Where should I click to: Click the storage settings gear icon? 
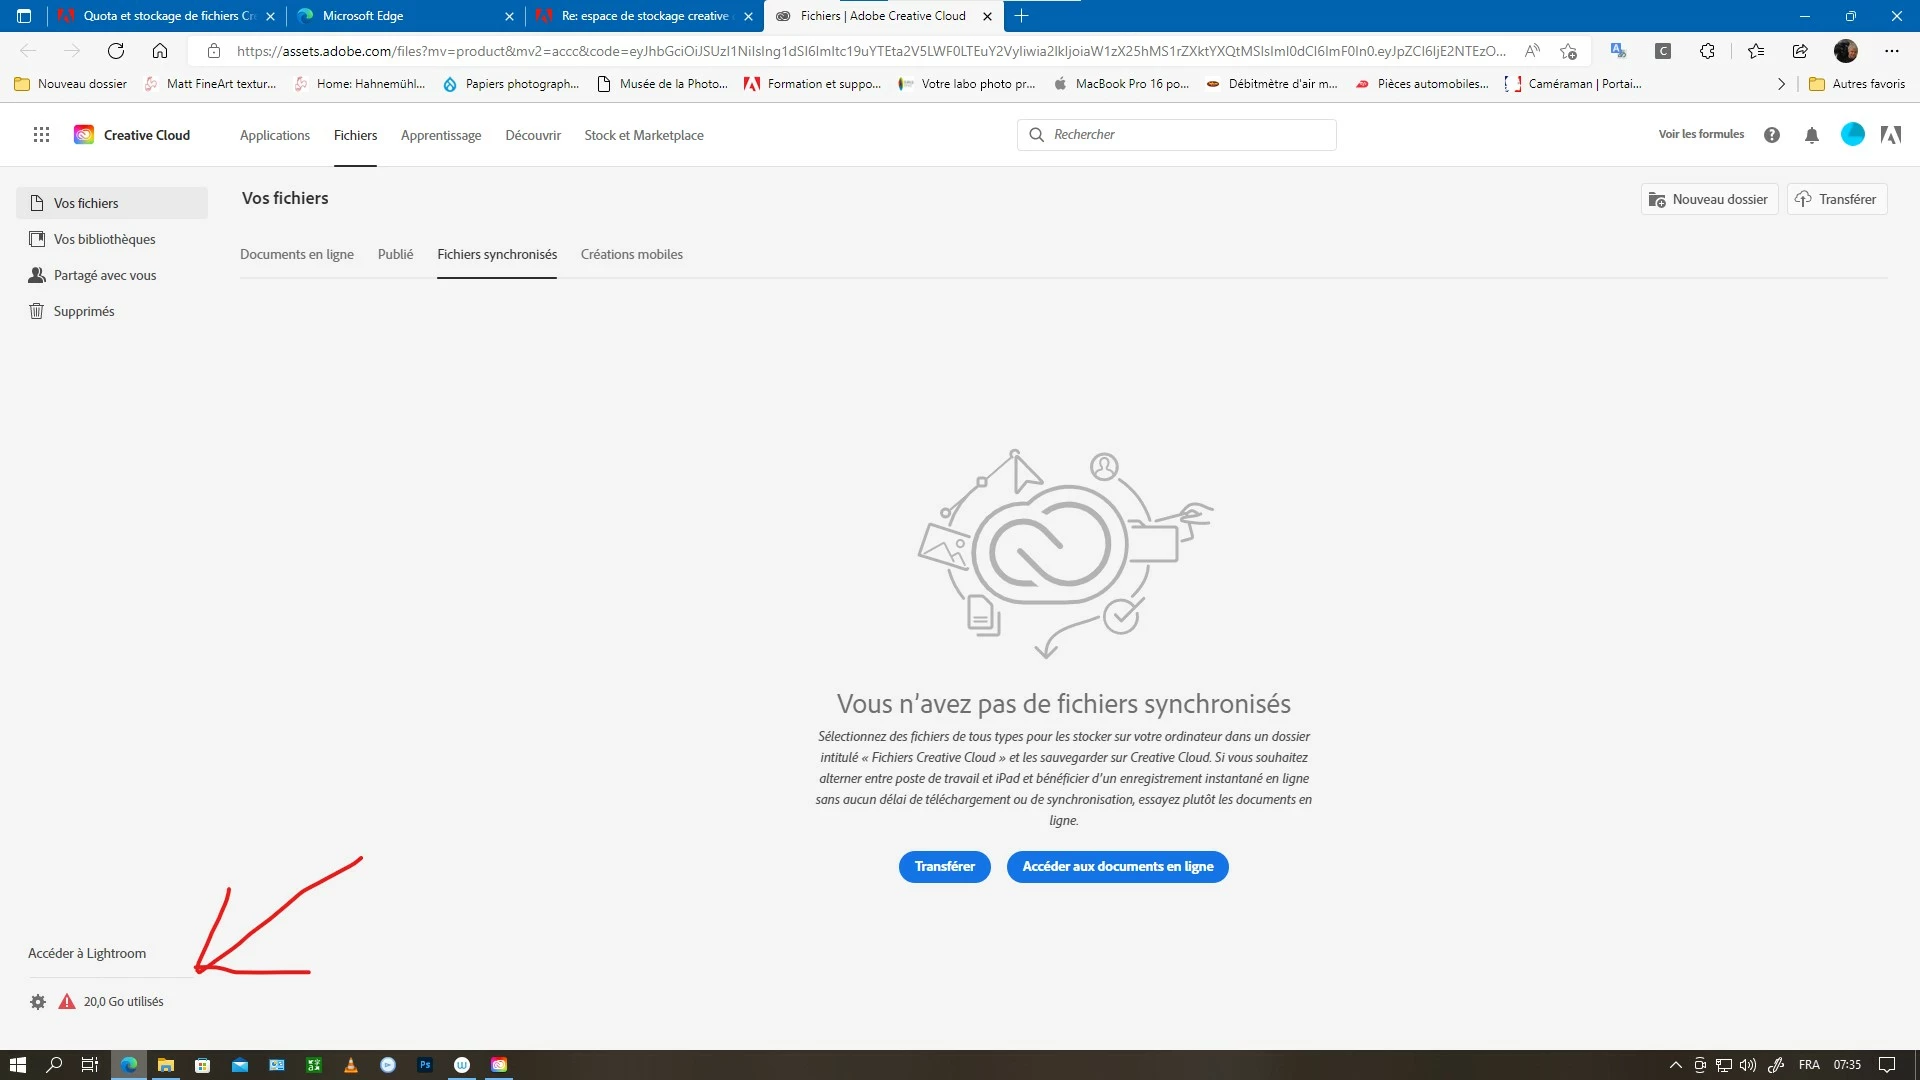pos(38,1002)
